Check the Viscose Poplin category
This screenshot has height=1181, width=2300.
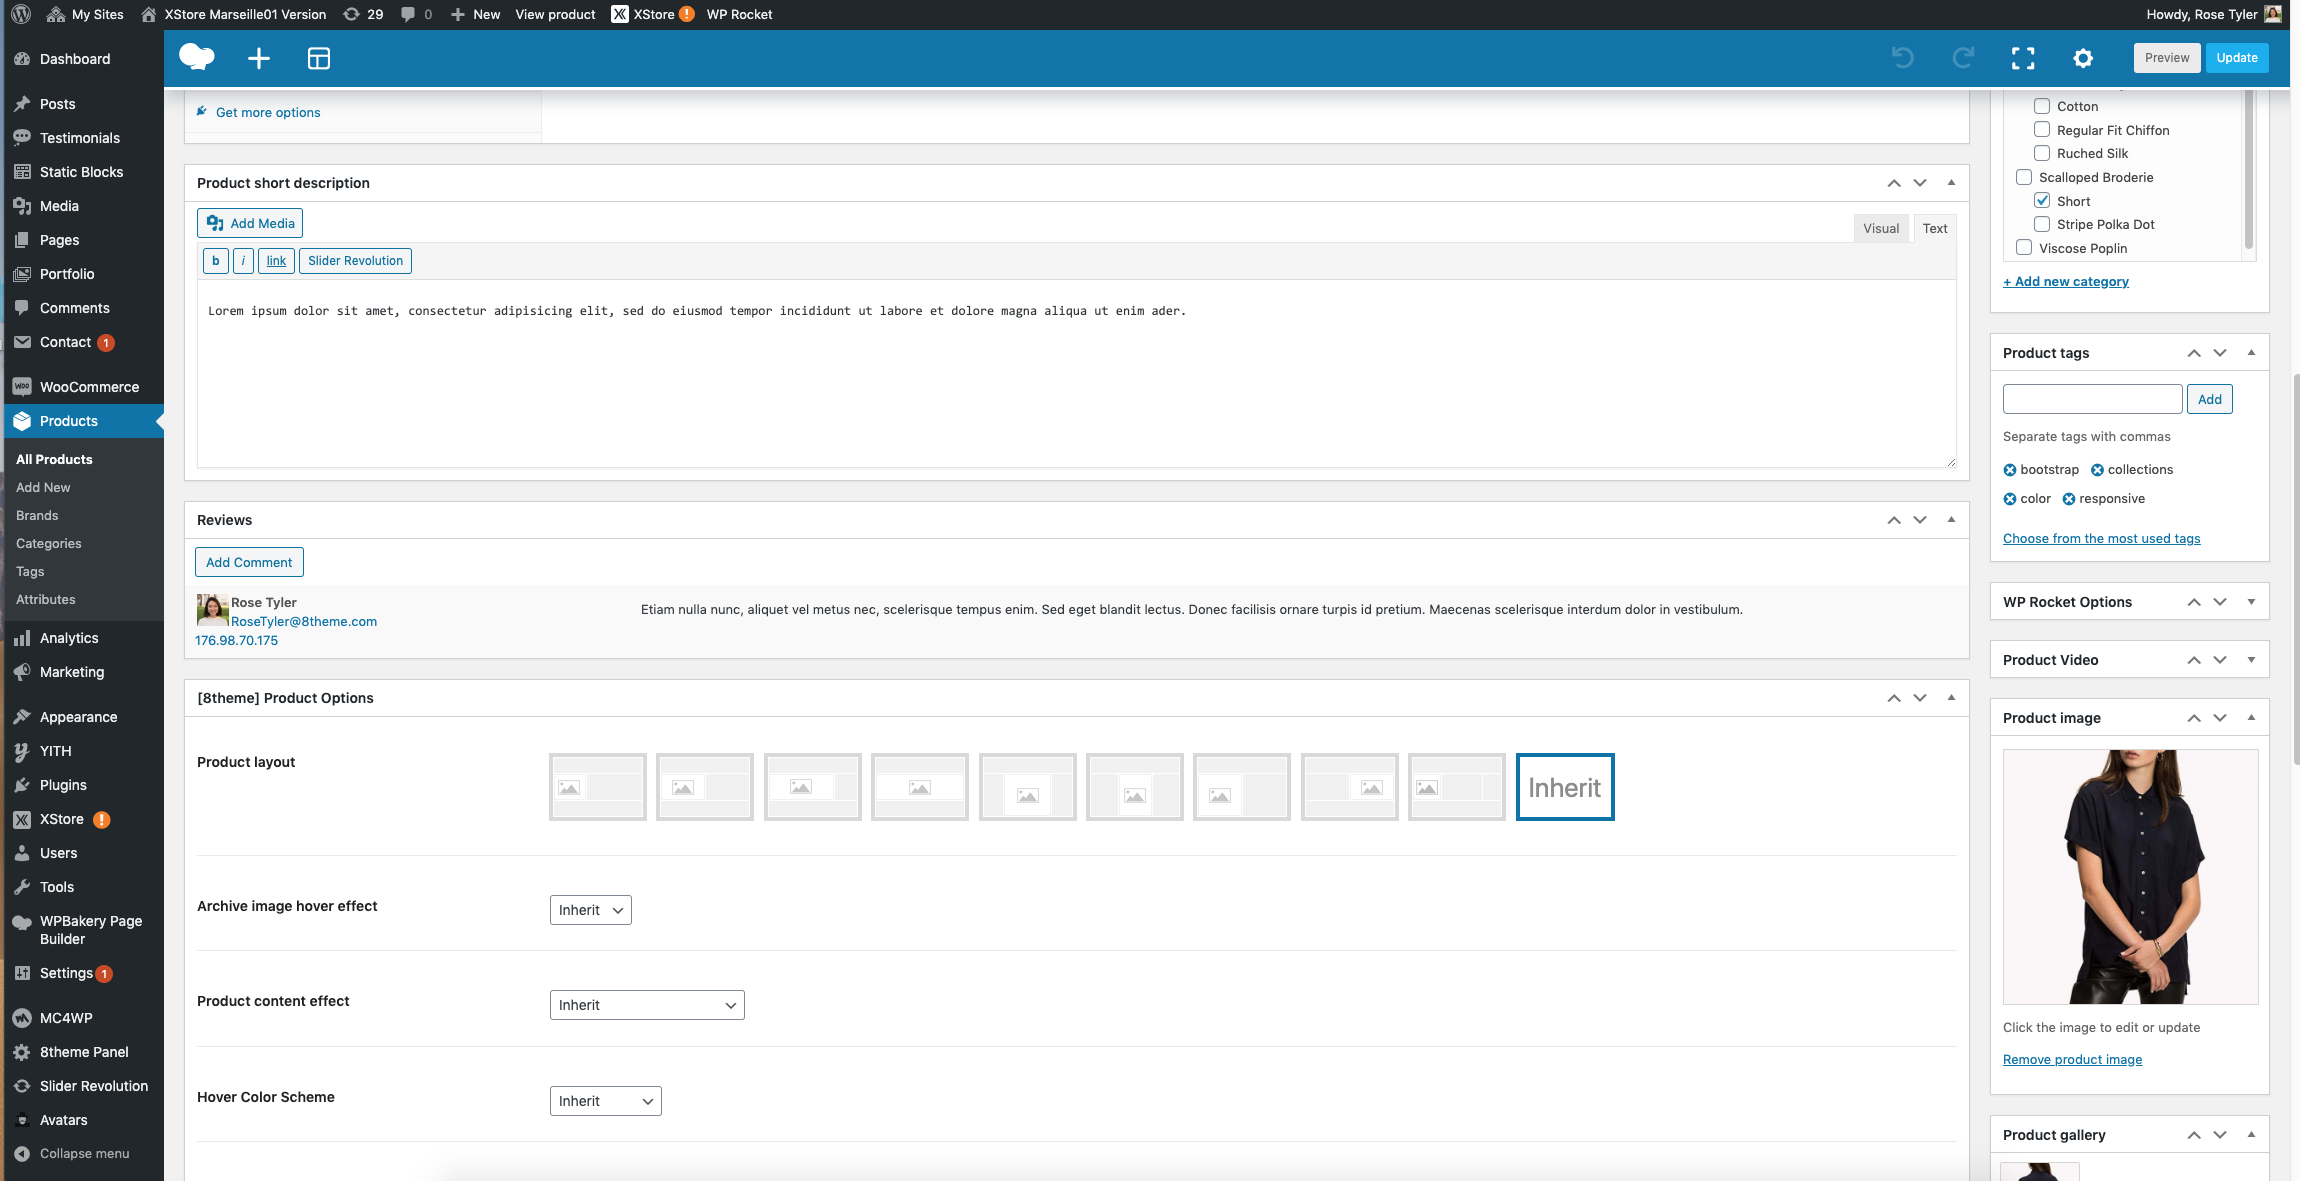pos(2024,247)
